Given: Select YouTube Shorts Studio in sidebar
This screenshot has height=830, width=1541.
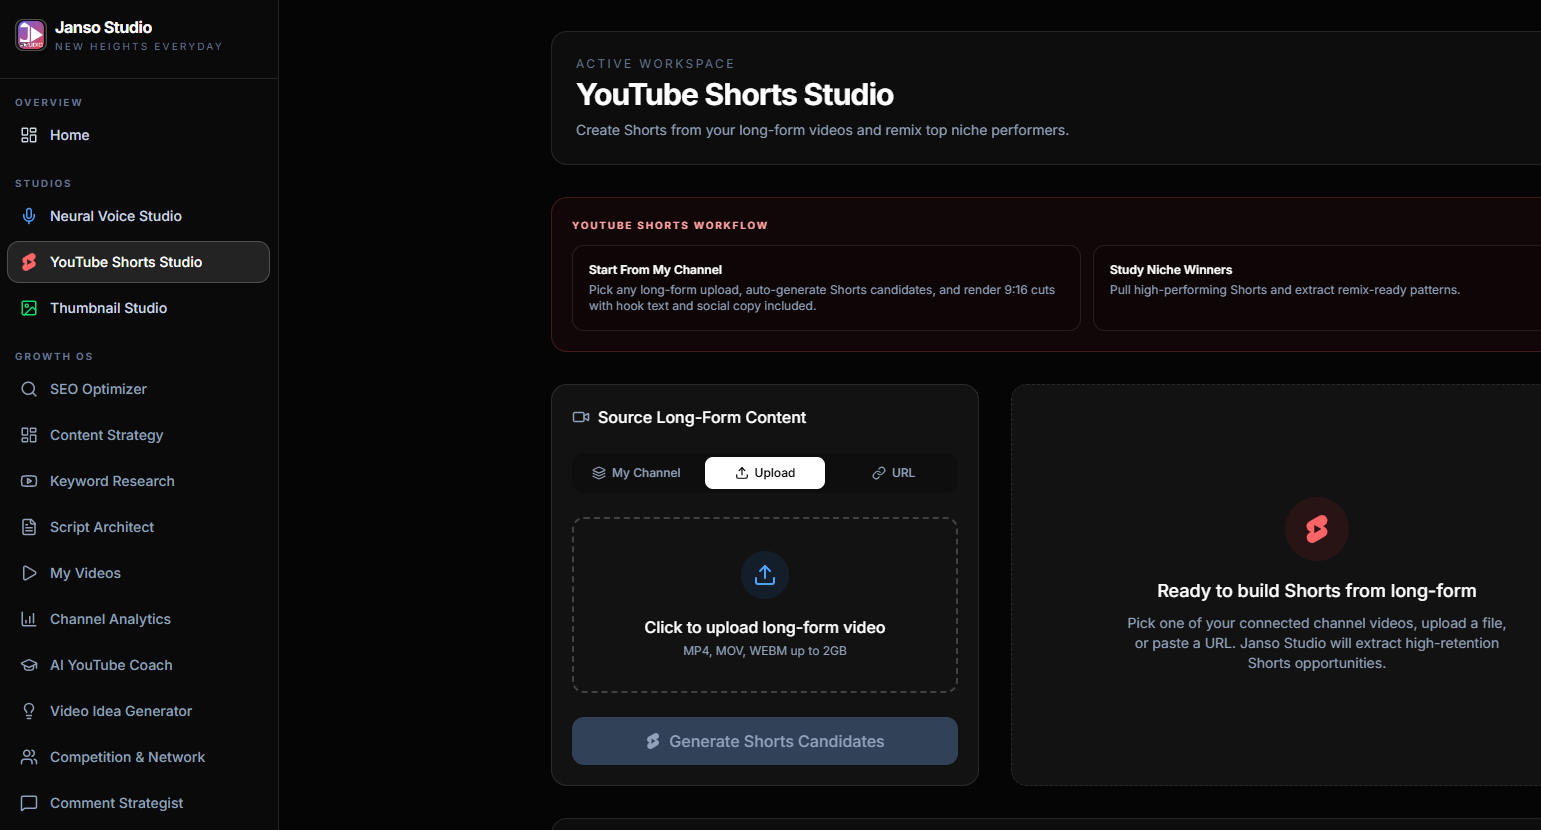Looking at the screenshot, I should click(x=138, y=262).
